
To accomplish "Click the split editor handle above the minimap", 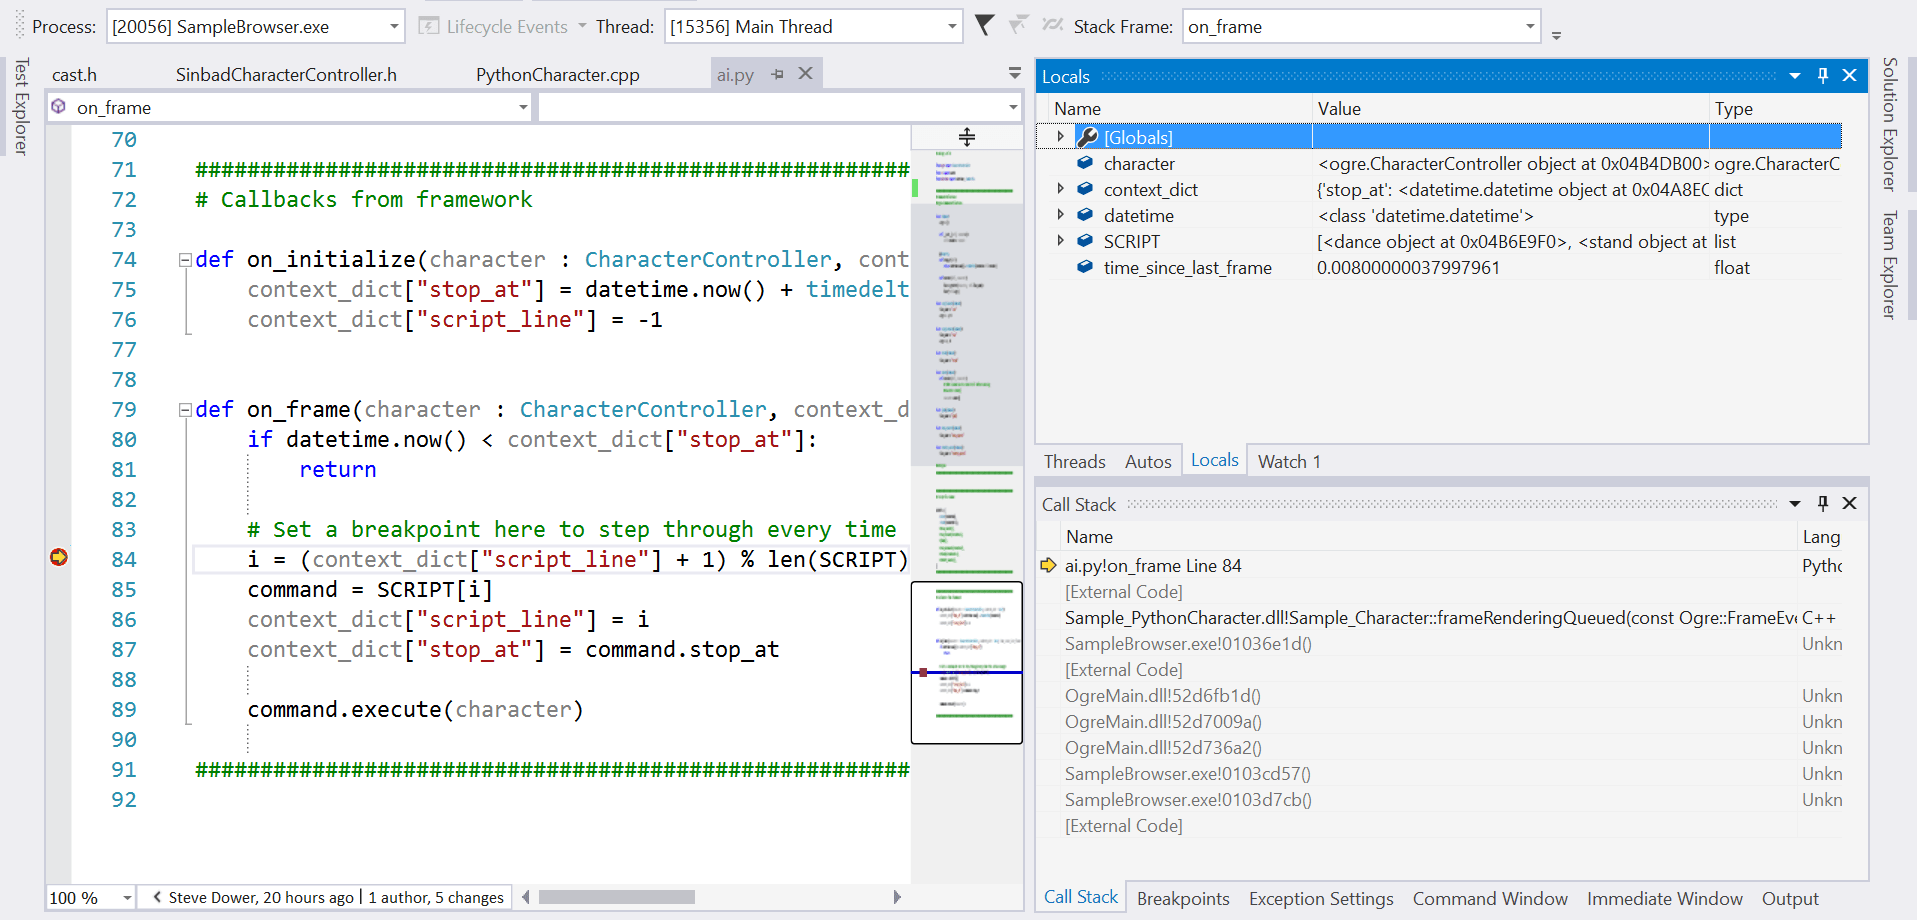I will (966, 135).
